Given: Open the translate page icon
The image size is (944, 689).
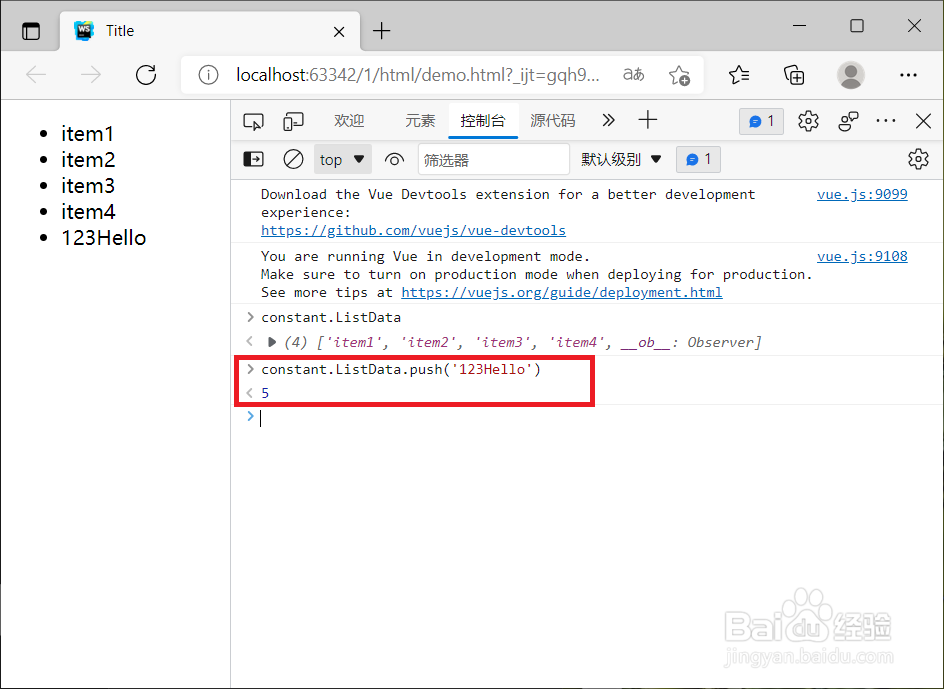Looking at the screenshot, I should click(x=633, y=75).
